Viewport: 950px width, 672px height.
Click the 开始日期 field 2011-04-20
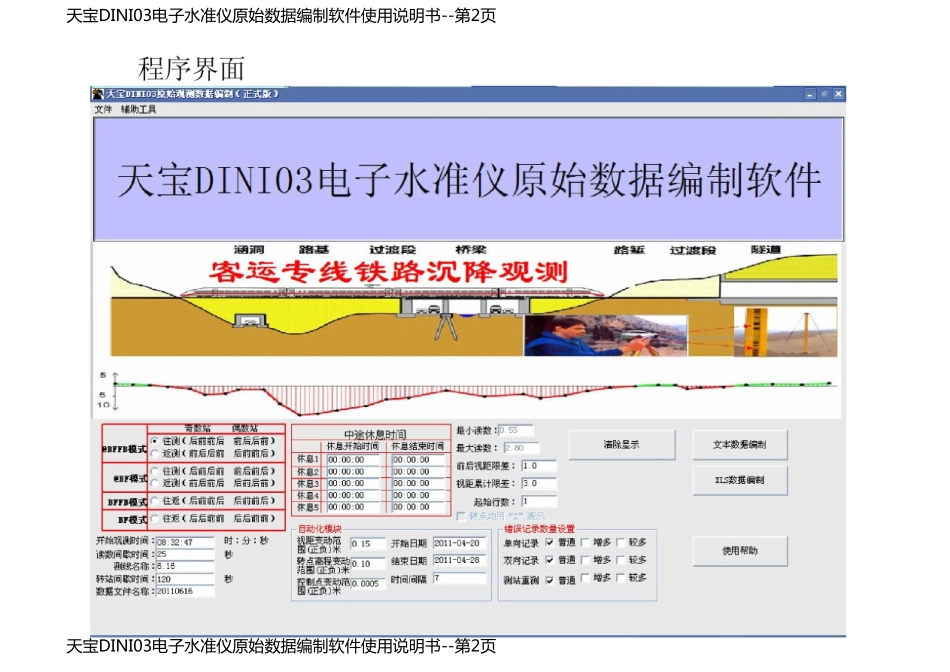point(459,544)
